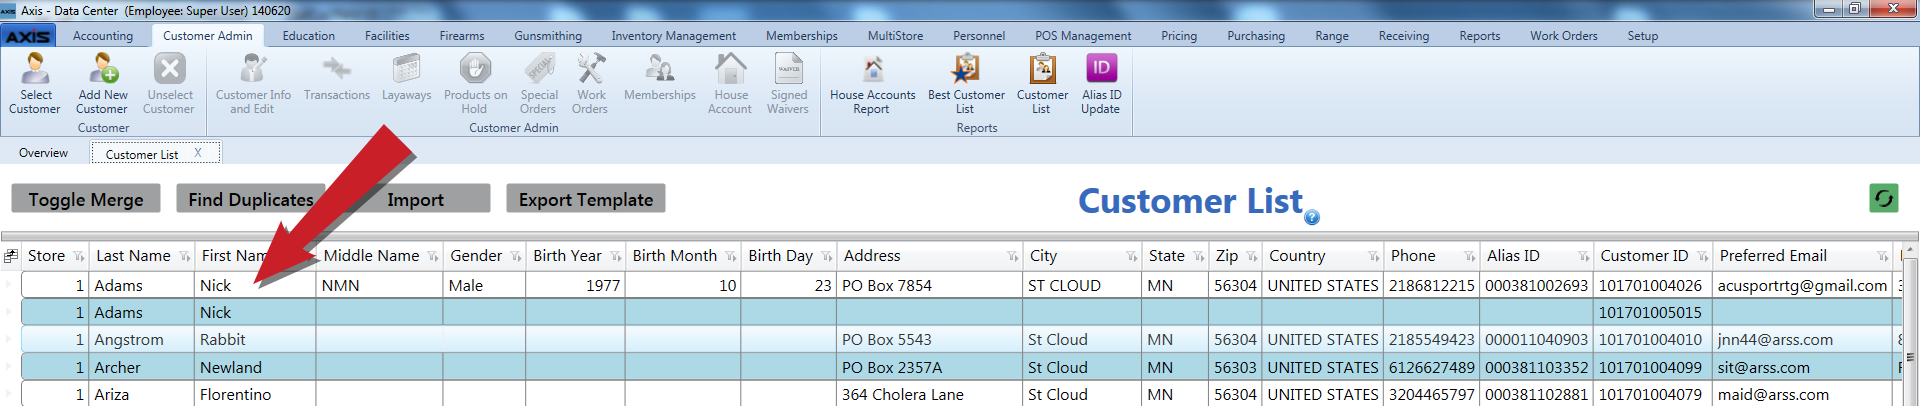Click email acusportrtg@gmail.com cell
The image size is (1920, 406).
pyautogui.click(x=1803, y=285)
